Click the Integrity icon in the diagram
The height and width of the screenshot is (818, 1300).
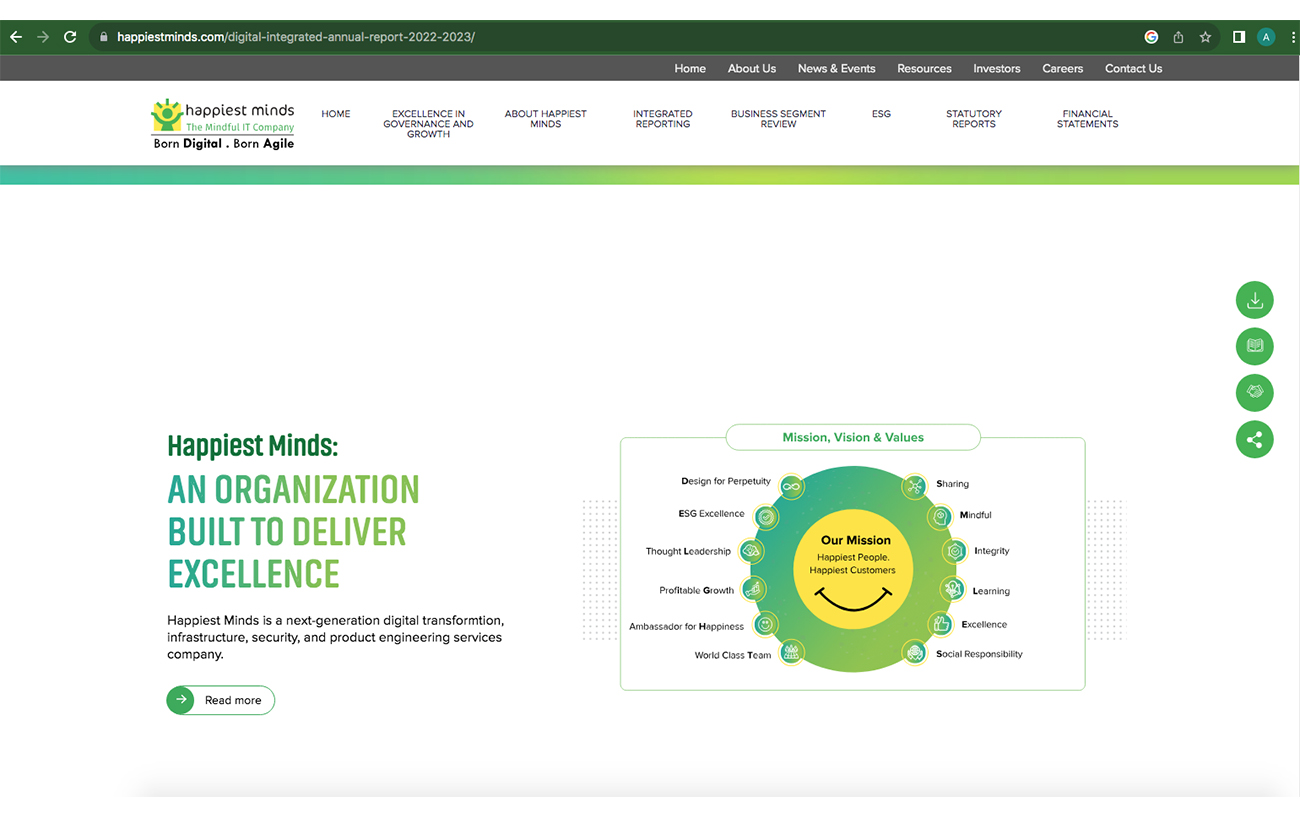click(x=955, y=551)
